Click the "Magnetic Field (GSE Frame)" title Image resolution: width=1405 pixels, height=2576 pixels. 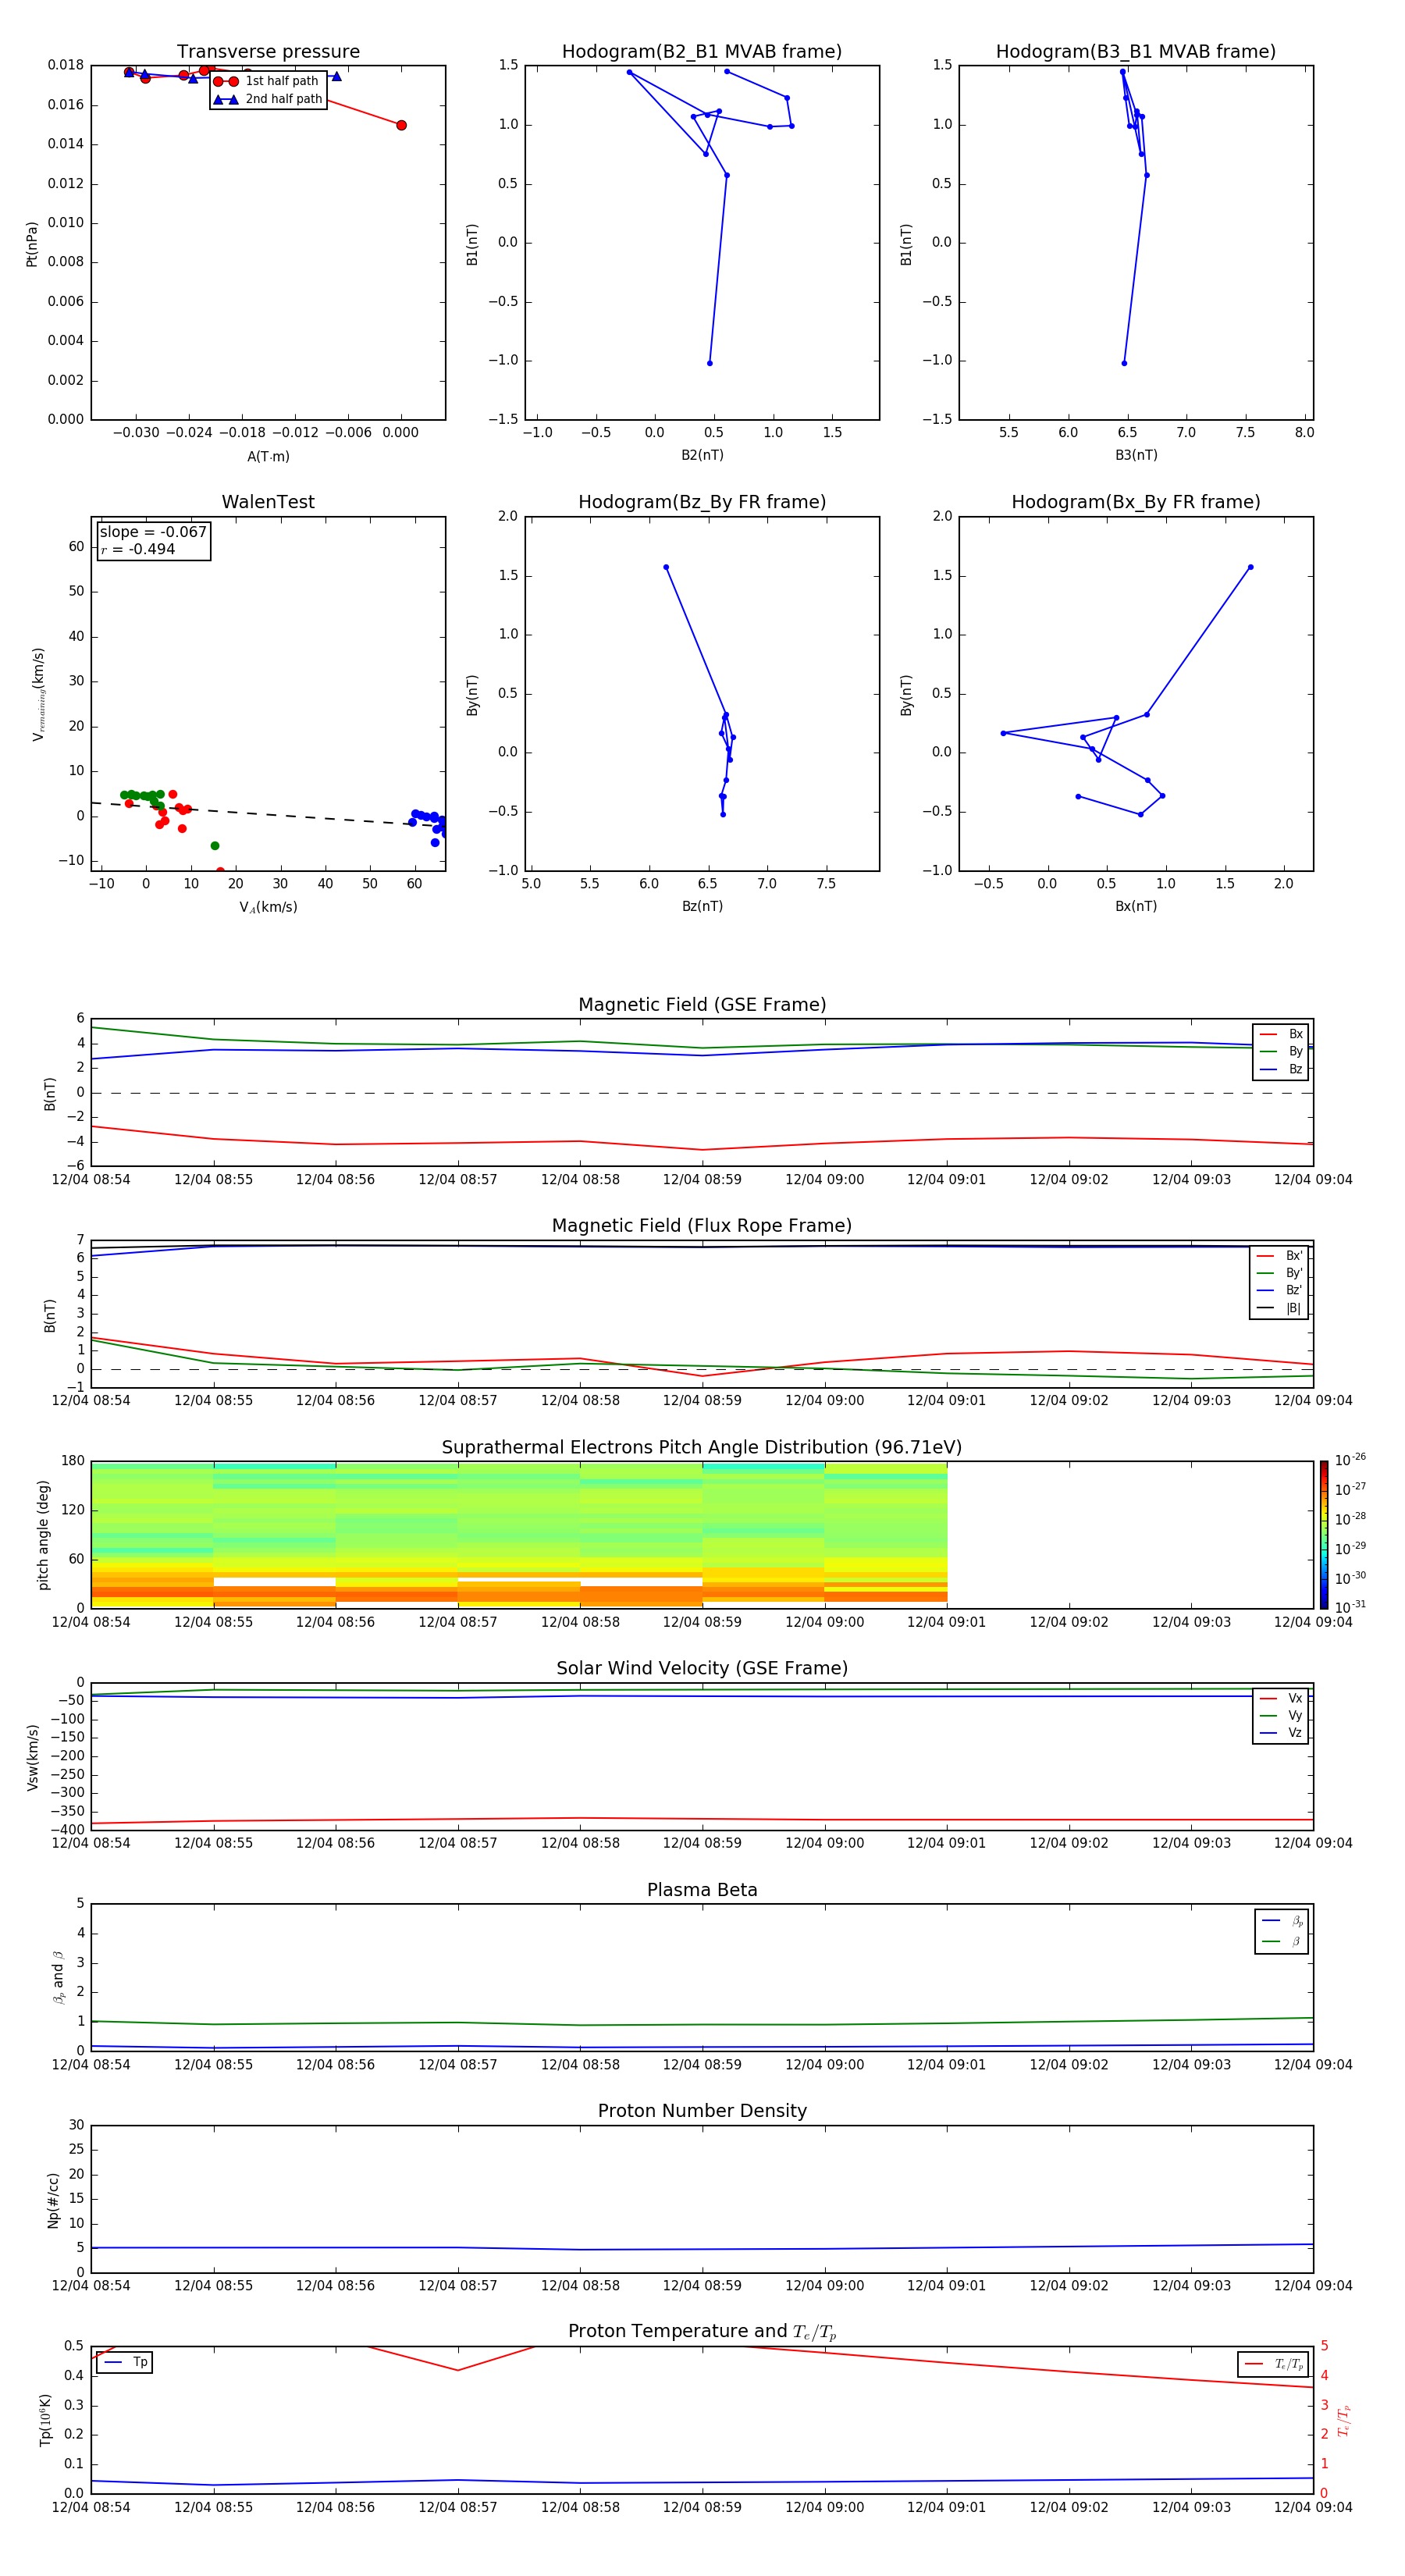702,1005
